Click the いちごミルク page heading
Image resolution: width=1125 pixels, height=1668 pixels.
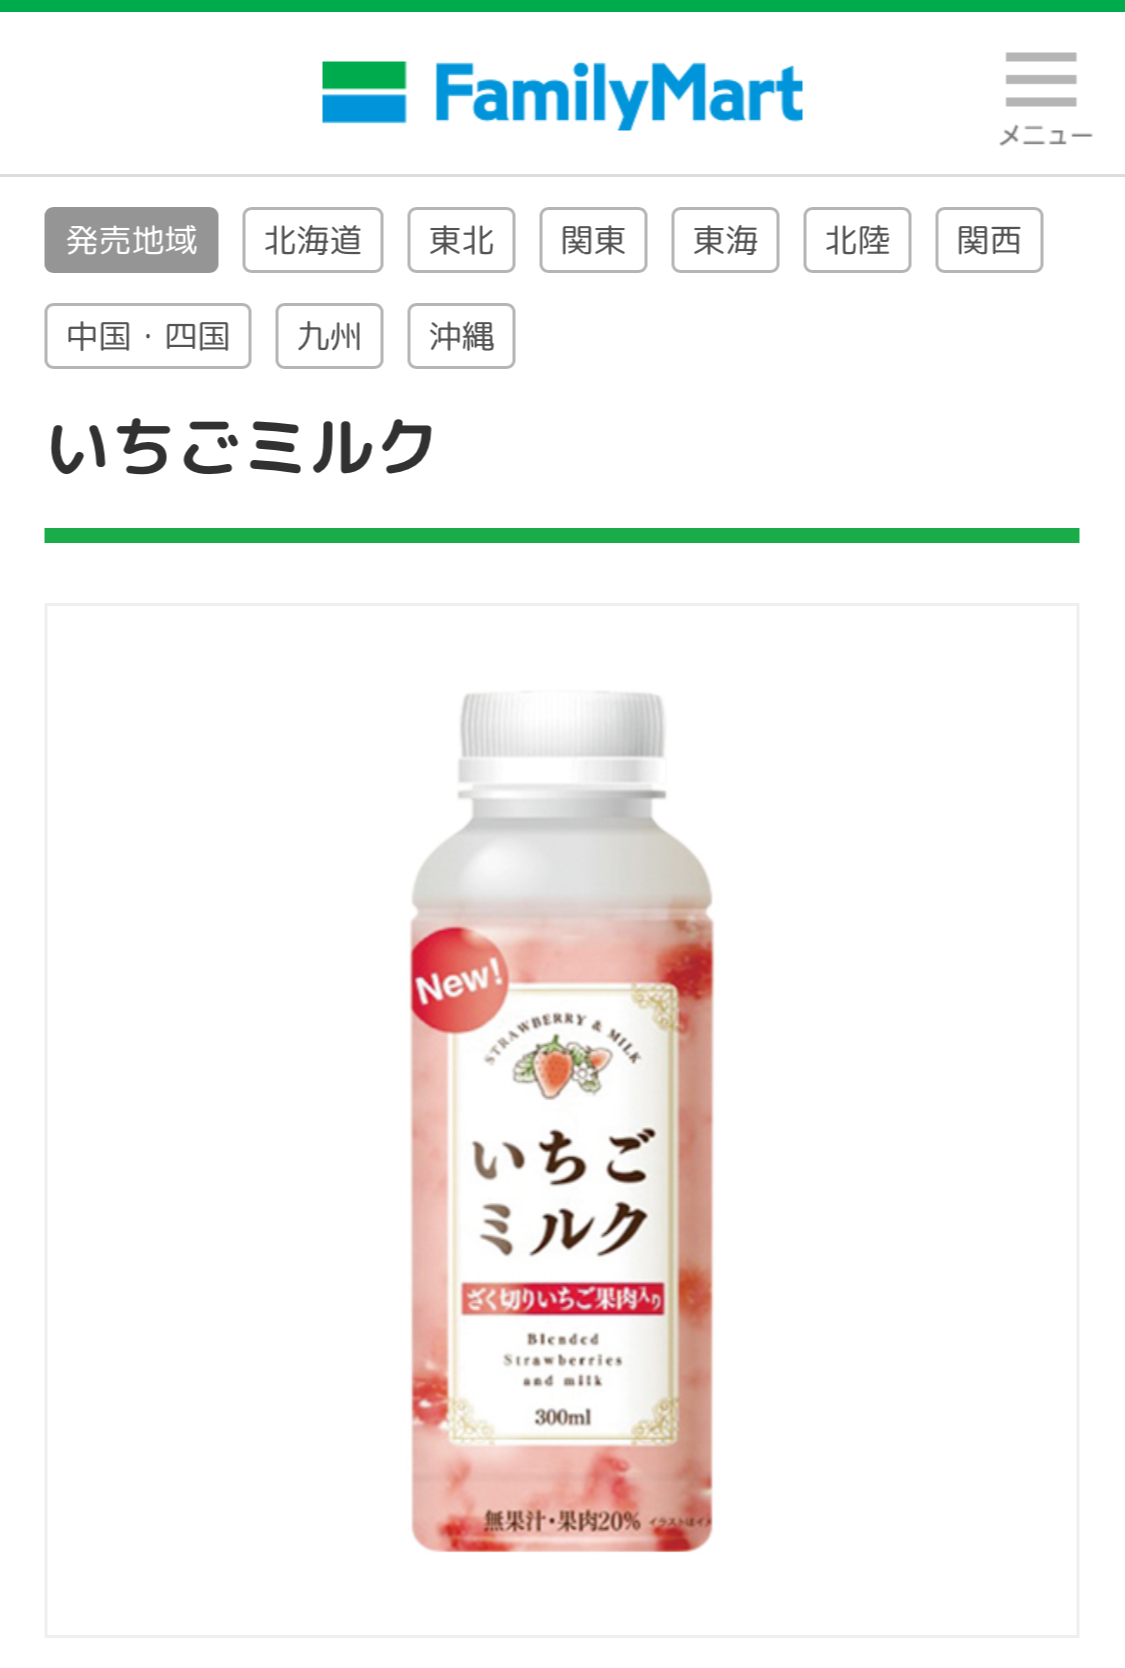coord(241,447)
